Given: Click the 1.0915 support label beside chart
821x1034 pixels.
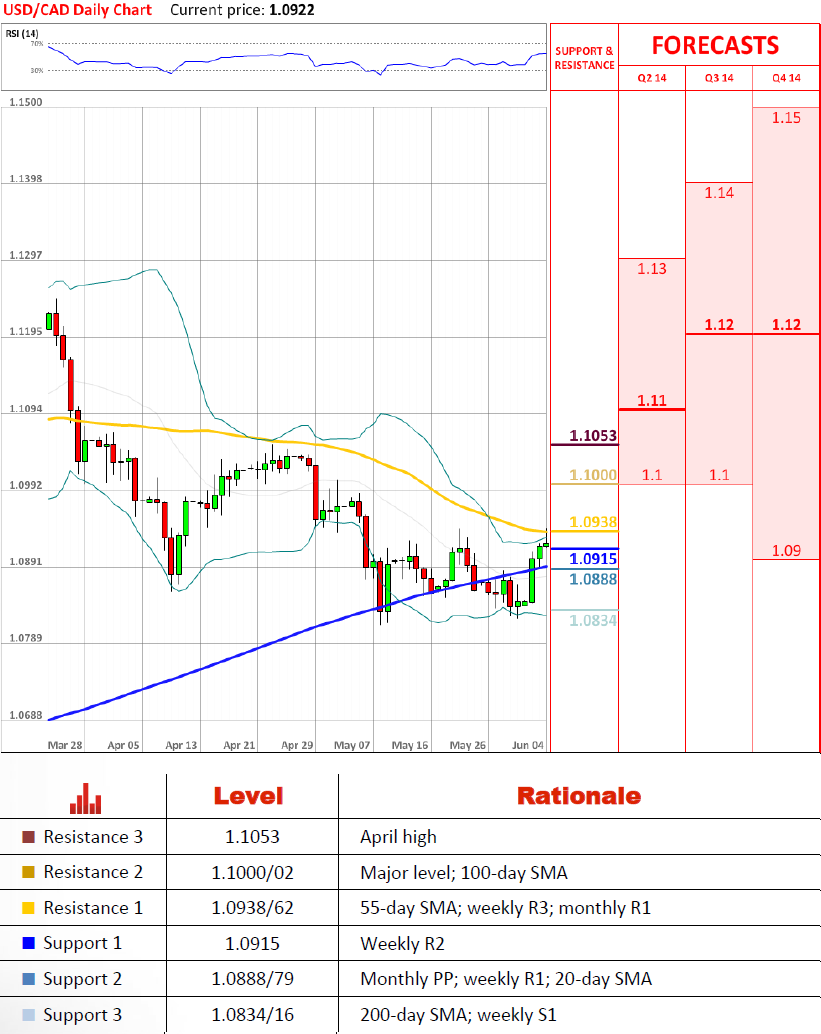Looking at the screenshot, I should [x=592, y=559].
